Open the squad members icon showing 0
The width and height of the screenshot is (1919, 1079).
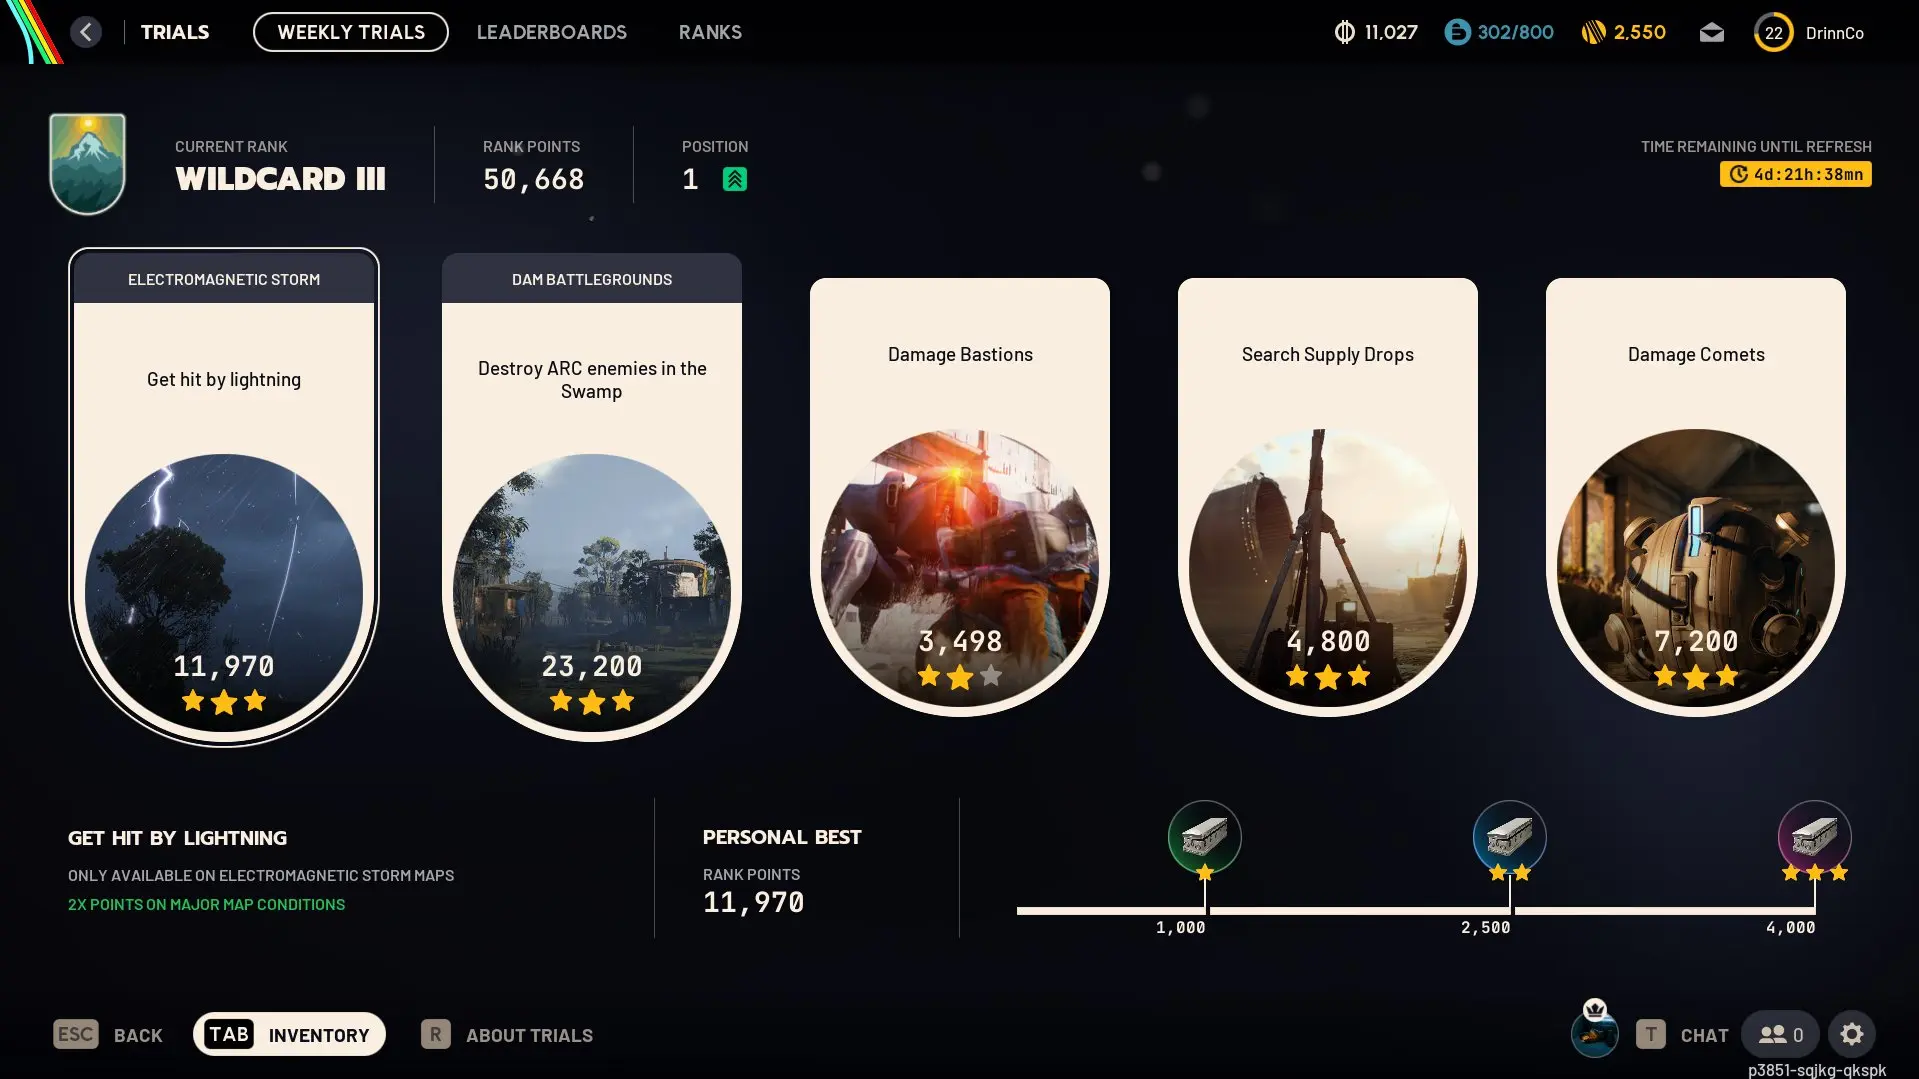[1780, 1034]
